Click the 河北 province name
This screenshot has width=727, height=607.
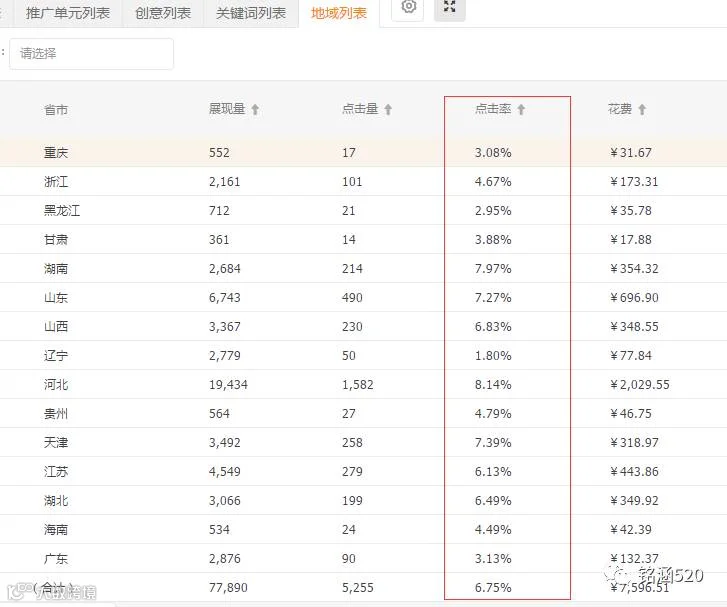click(x=56, y=384)
